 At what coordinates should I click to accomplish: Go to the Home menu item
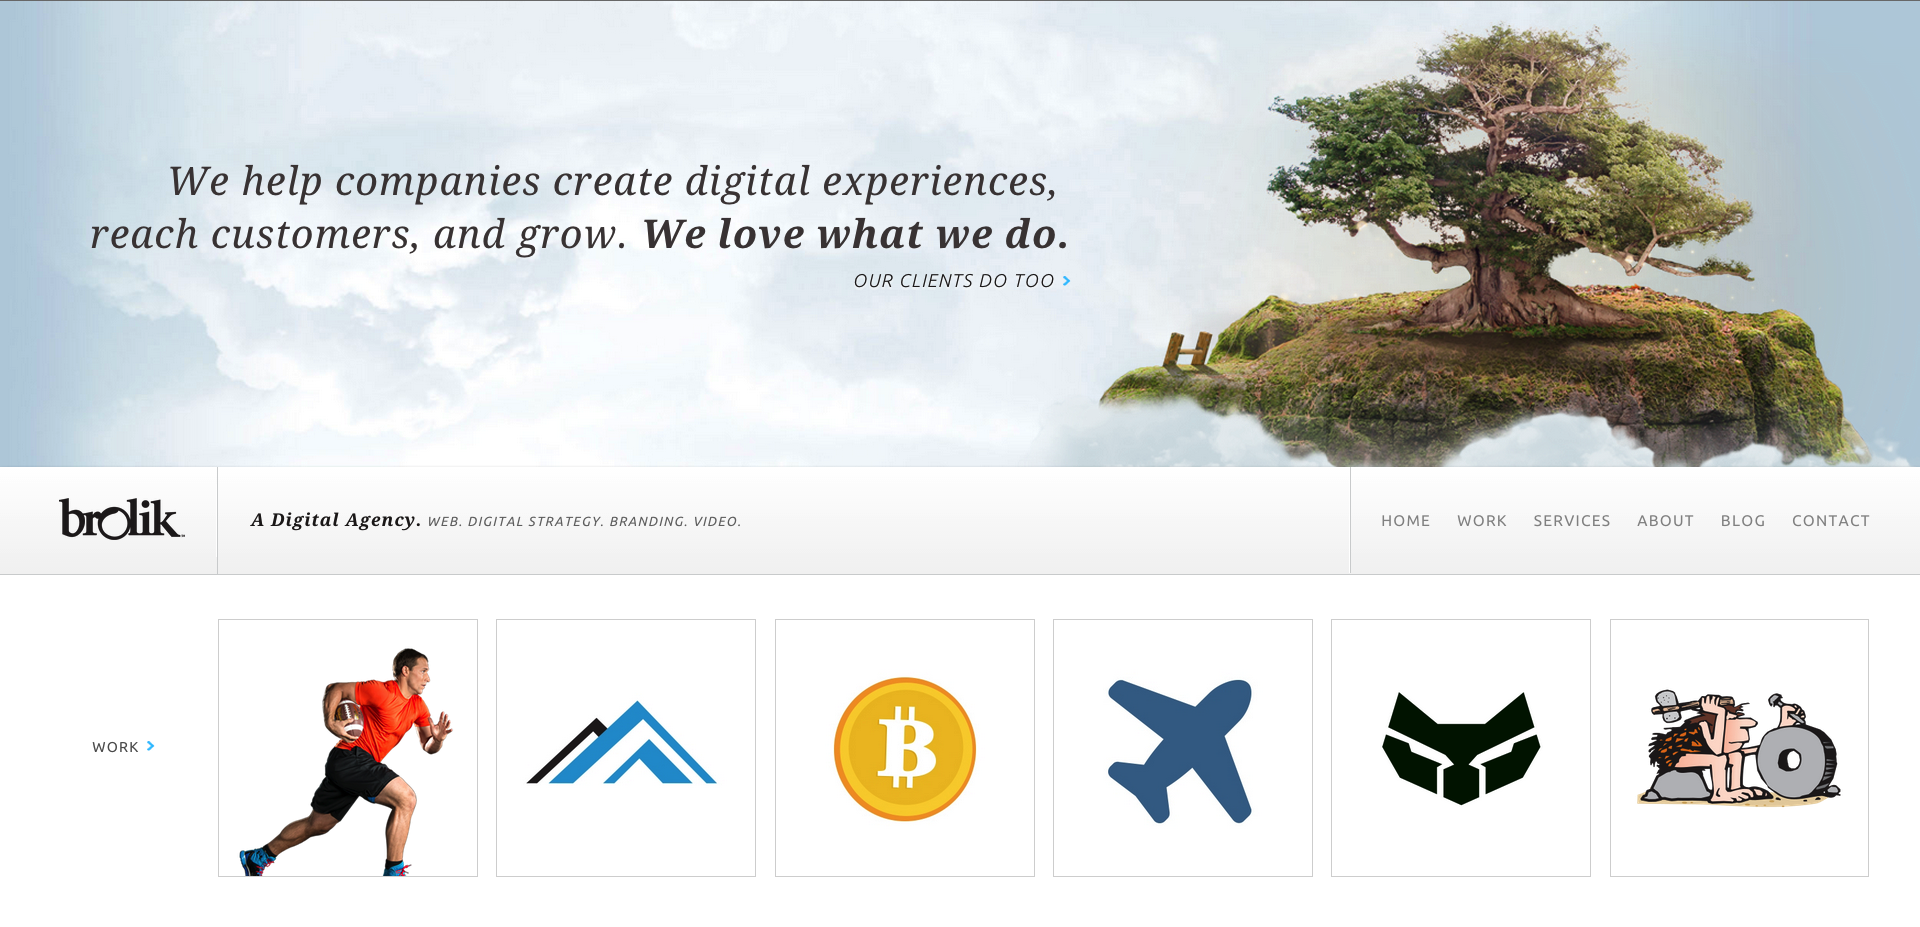(1405, 521)
